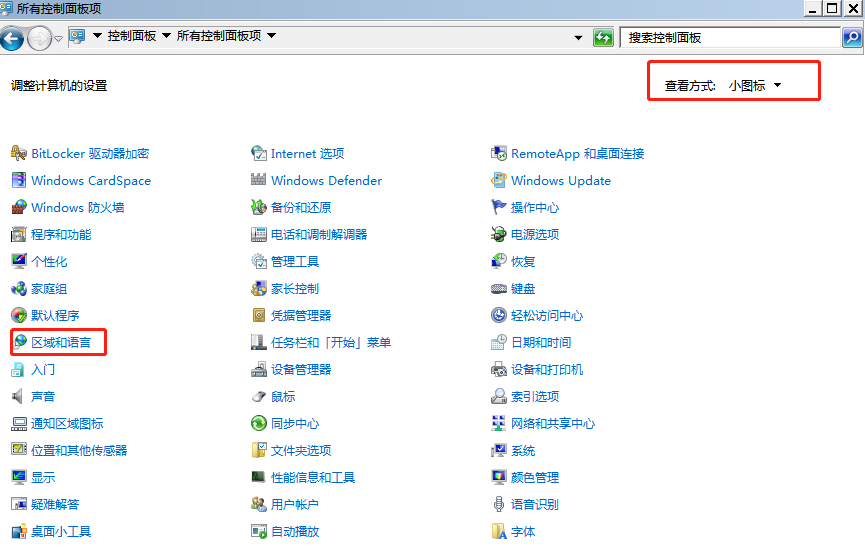Open the 用户帐户 link
Viewport: 865px width, 551px height.
pyautogui.click(x=294, y=505)
